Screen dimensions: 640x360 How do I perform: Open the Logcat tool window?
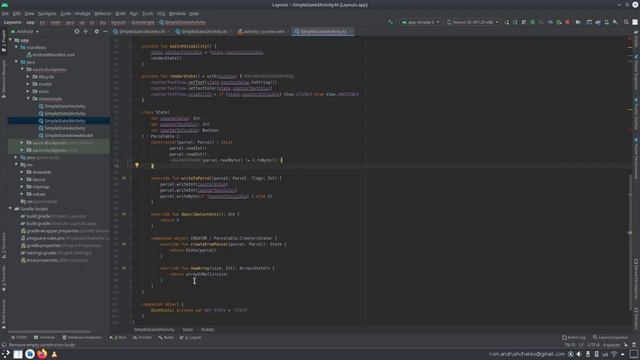[191, 338]
